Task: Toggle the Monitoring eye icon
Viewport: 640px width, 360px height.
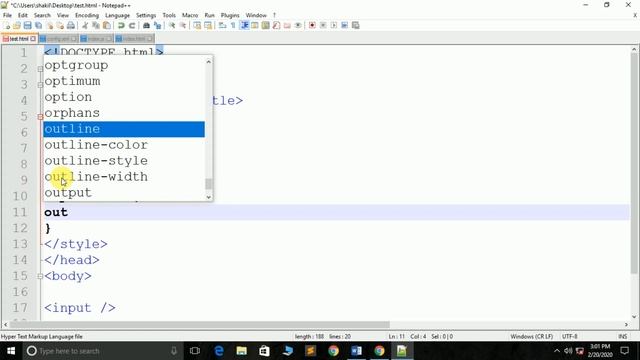Action: (298, 26)
